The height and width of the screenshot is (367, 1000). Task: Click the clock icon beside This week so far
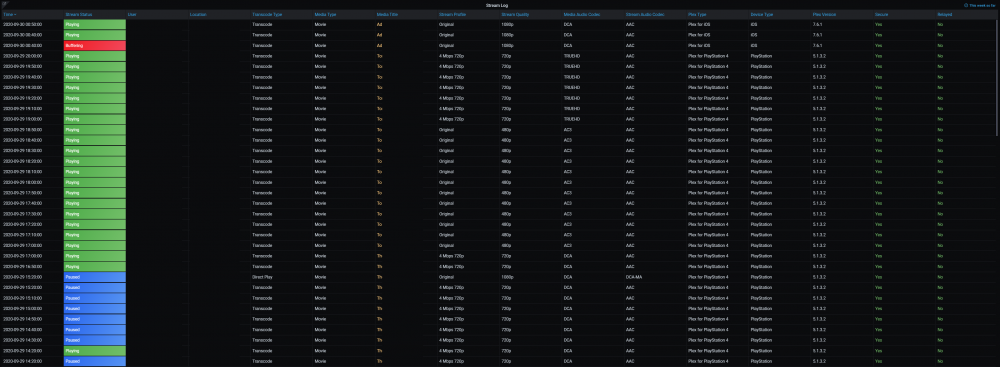[x=966, y=5]
